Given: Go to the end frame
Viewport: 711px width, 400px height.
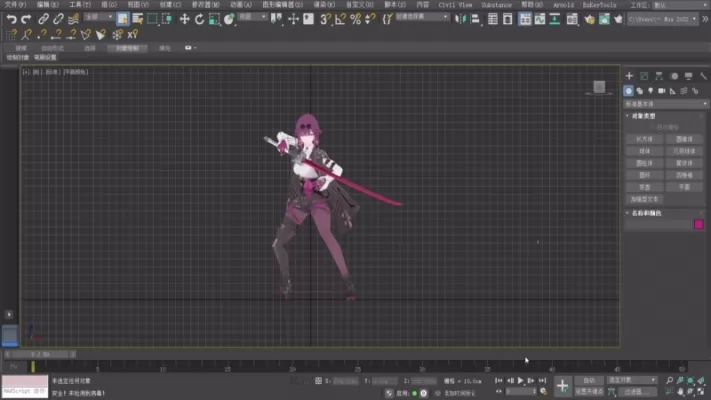Looking at the screenshot, I should point(542,380).
